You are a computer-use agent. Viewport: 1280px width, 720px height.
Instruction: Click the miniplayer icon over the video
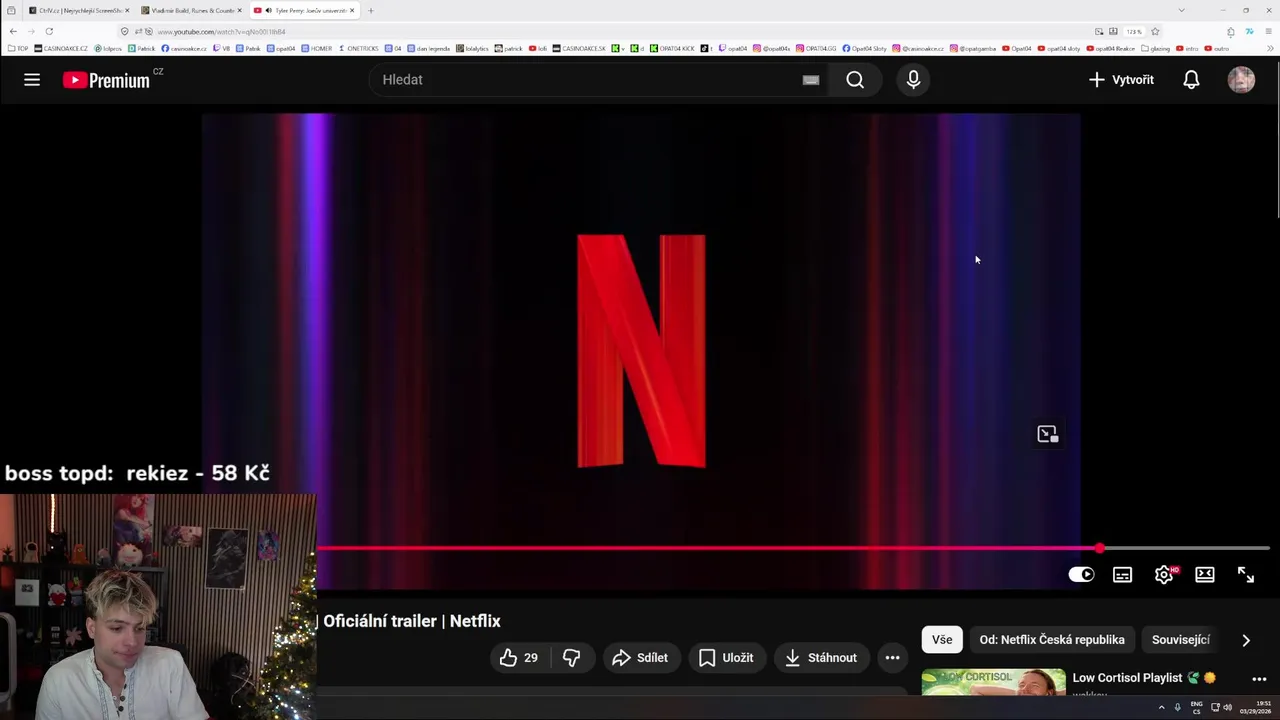tap(1047, 434)
